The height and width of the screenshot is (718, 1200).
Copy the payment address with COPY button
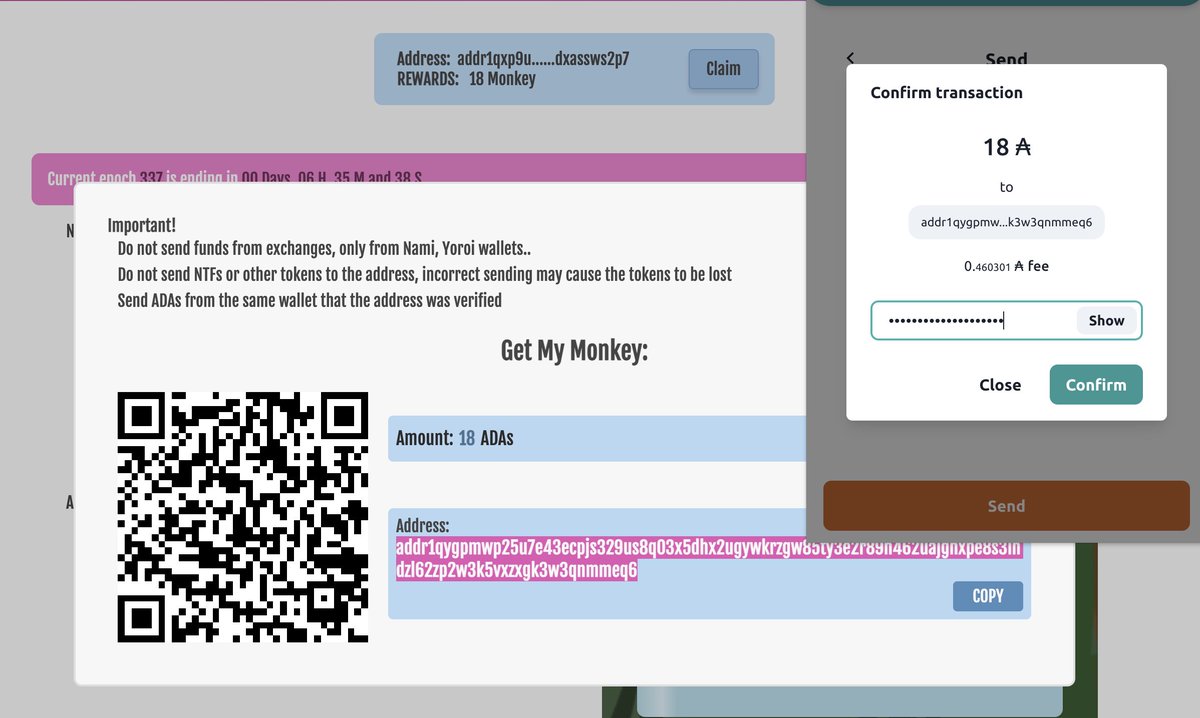tap(988, 596)
